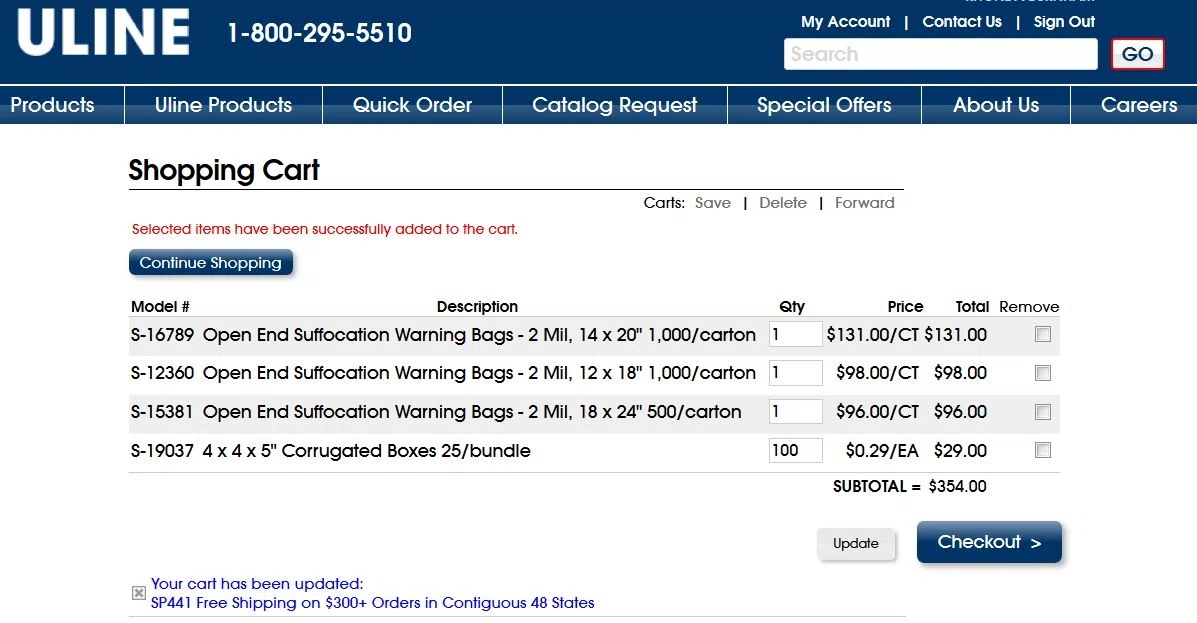Click model number S-19037
This screenshot has width=1197, height=623.
point(162,450)
